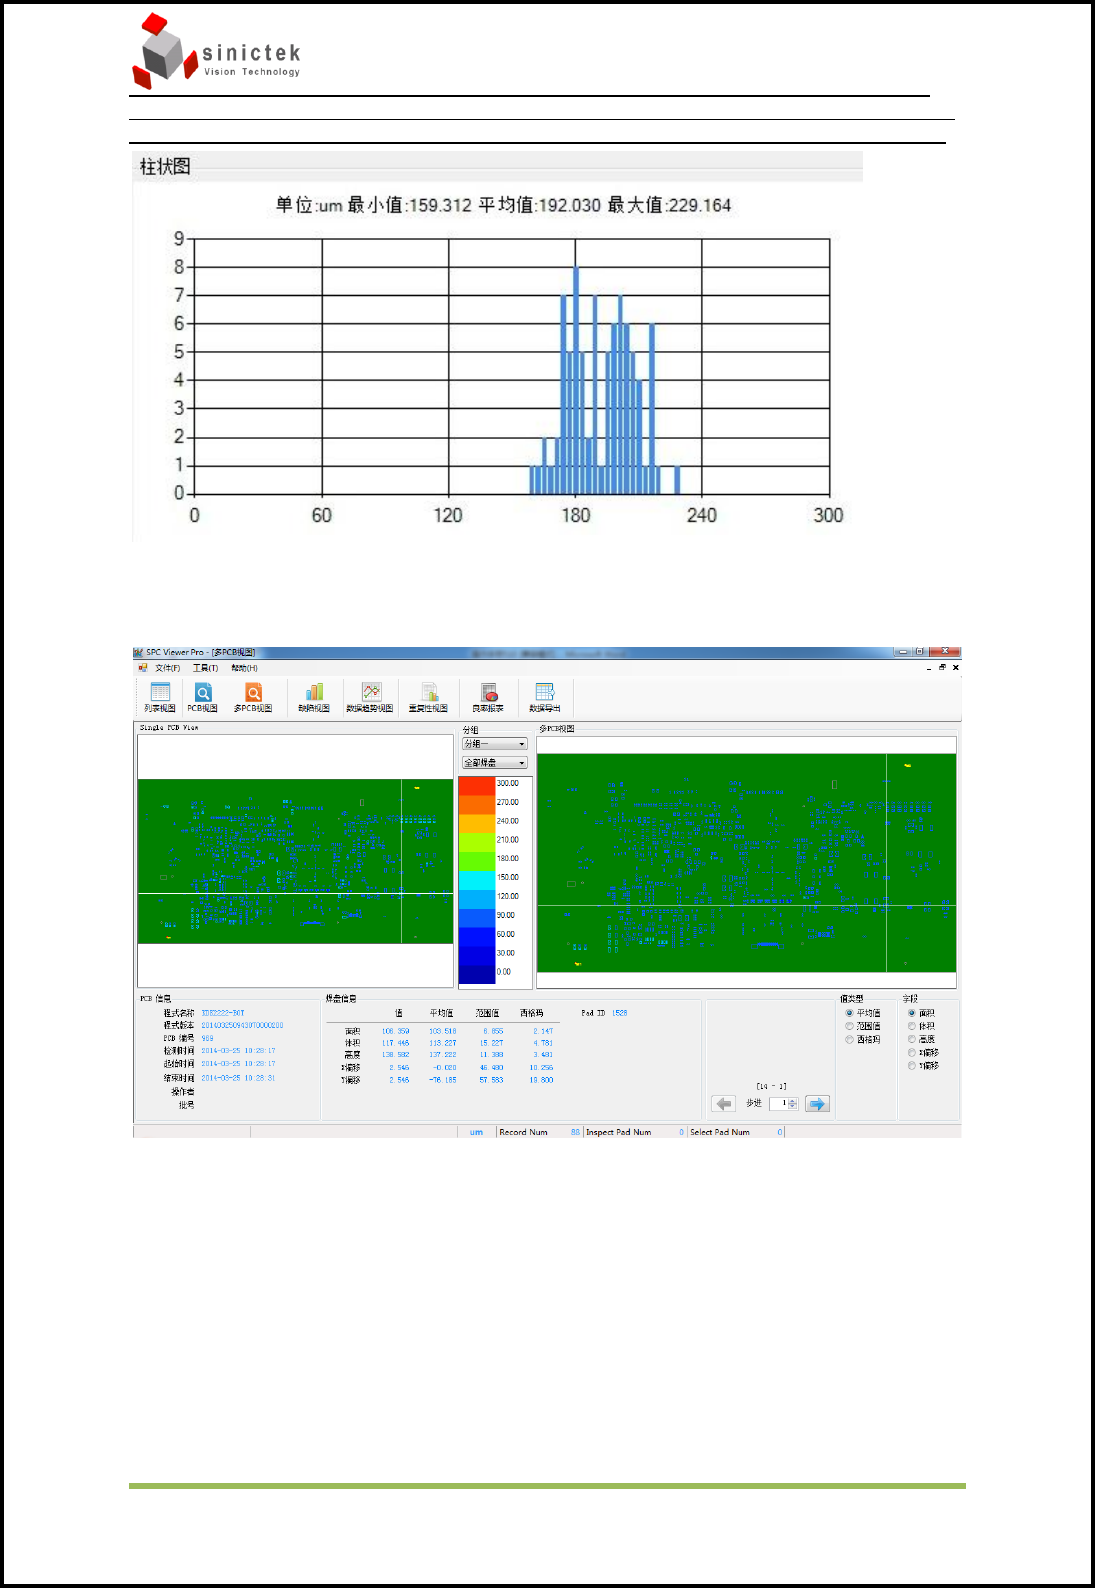Click the 范围值 column header

(x=487, y=1013)
